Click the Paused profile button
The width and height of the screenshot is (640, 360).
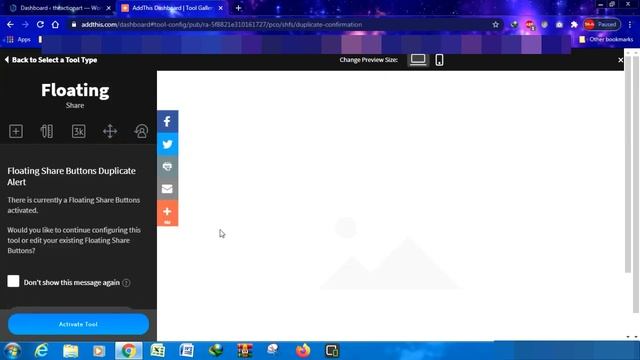tap(602, 24)
